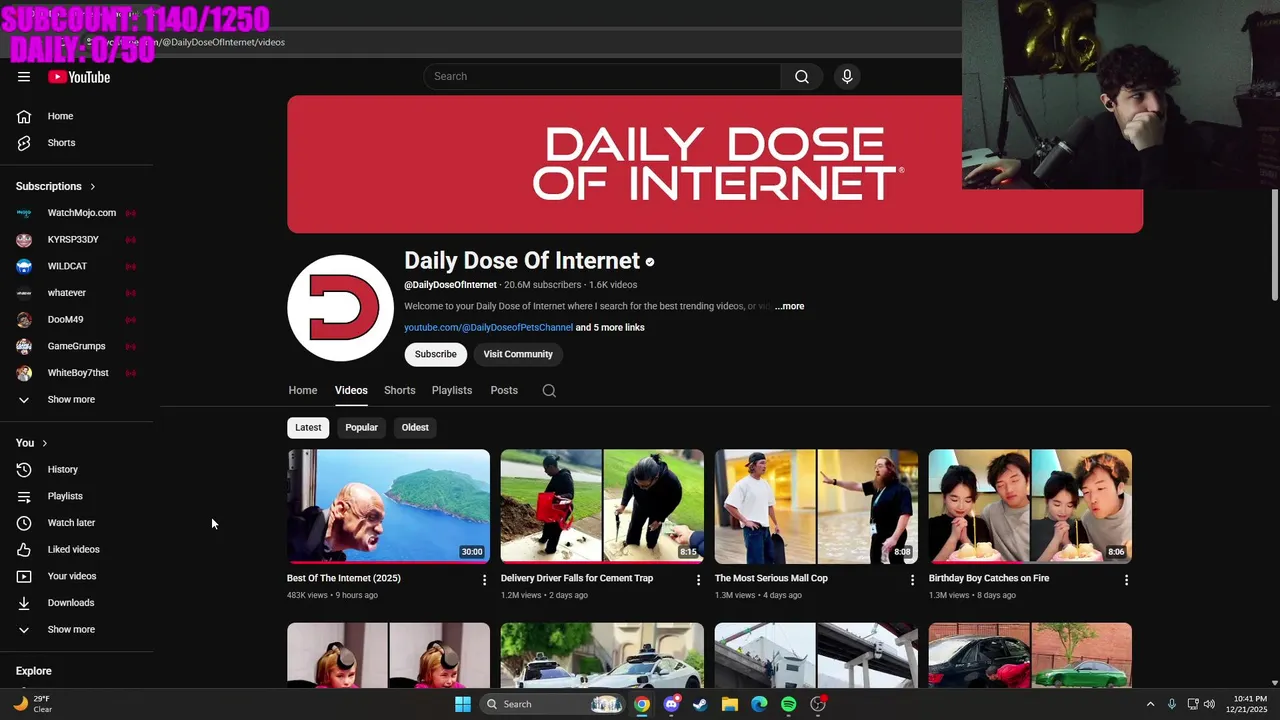The image size is (1280, 720).
Task: Open 'Birthday Boy Catches on Fire' title
Action: click(x=988, y=578)
